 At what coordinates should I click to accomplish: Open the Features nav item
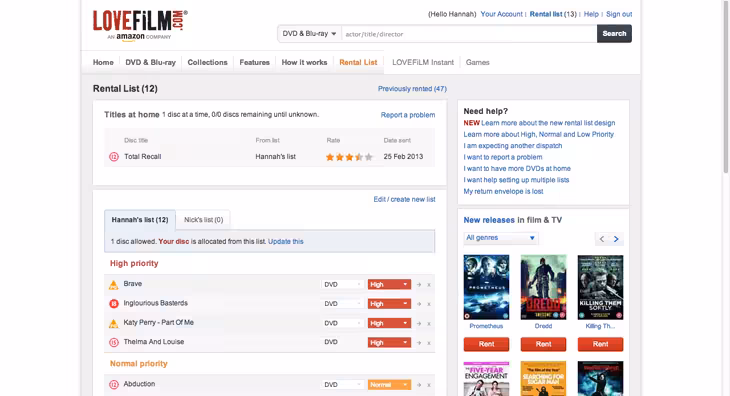[x=254, y=62]
